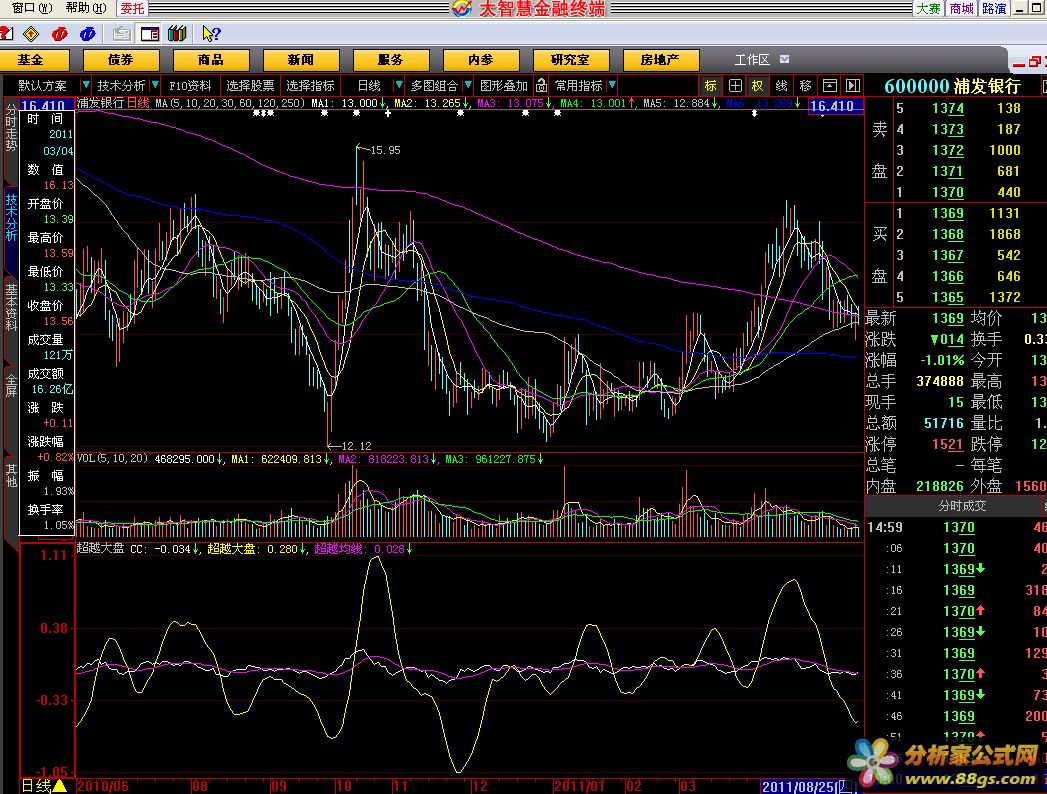The width and height of the screenshot is (1047, 794).
Task: Click the yellow diamond up-arrow toolbar icon
Action: pyautogui.click(x=31, y=33)
